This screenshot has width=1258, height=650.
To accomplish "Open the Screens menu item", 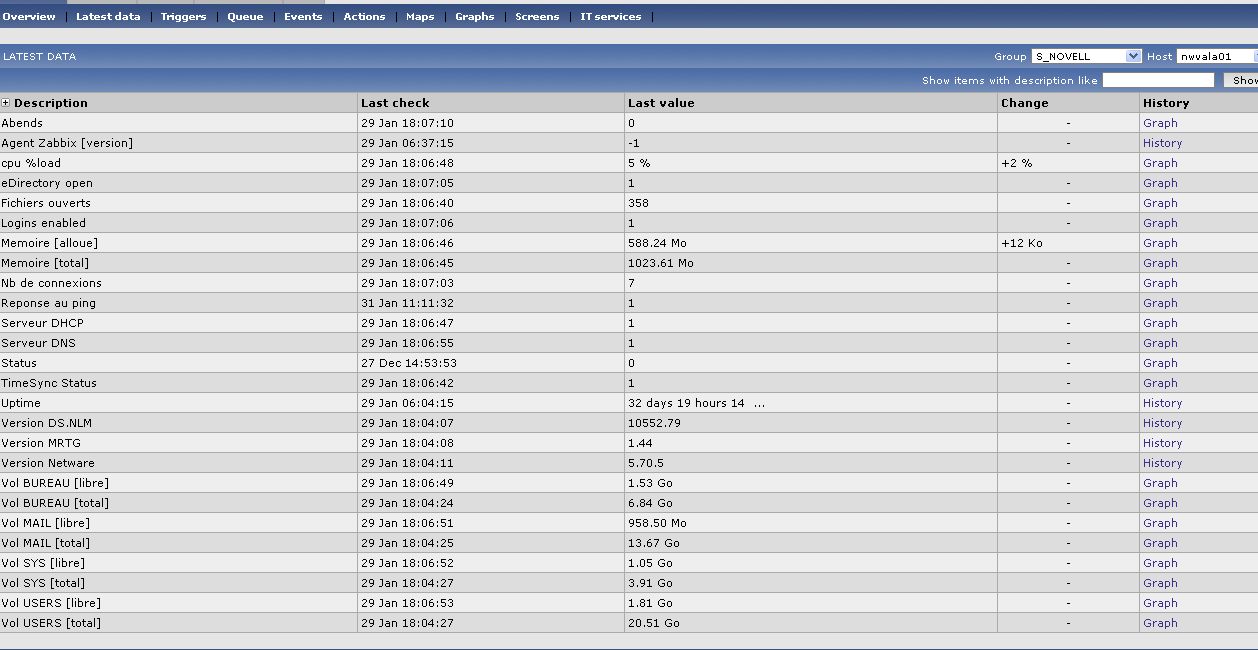I will coord(537,16).
